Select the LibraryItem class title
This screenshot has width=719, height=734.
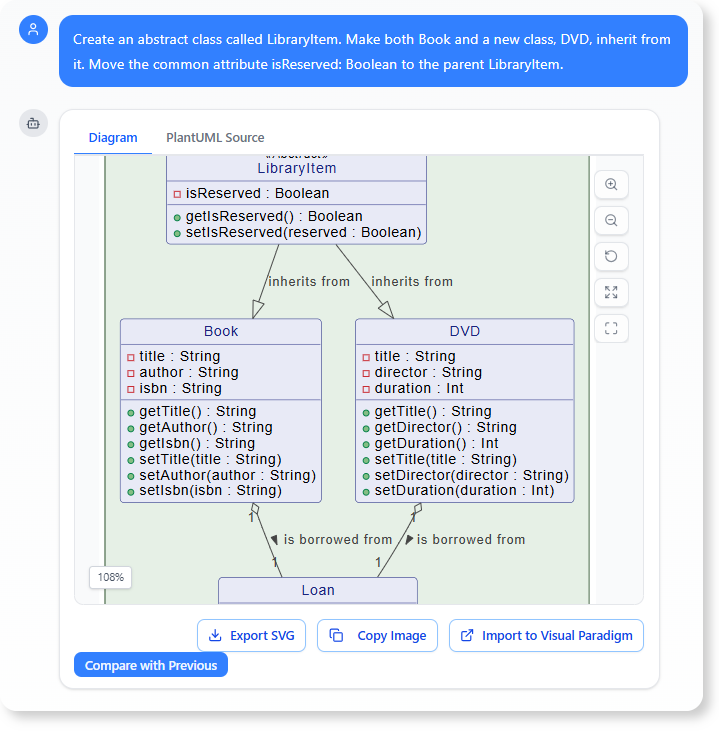[x=296, y=168]
